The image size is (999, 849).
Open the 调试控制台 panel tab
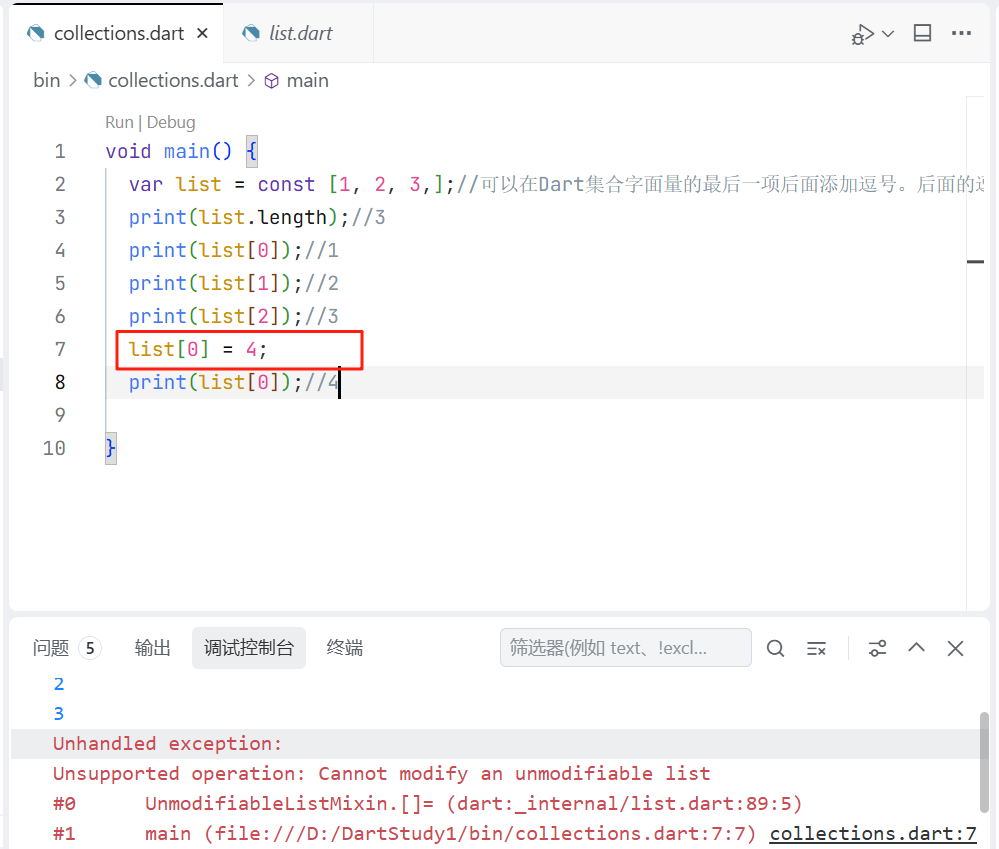(x=248, y=648)
